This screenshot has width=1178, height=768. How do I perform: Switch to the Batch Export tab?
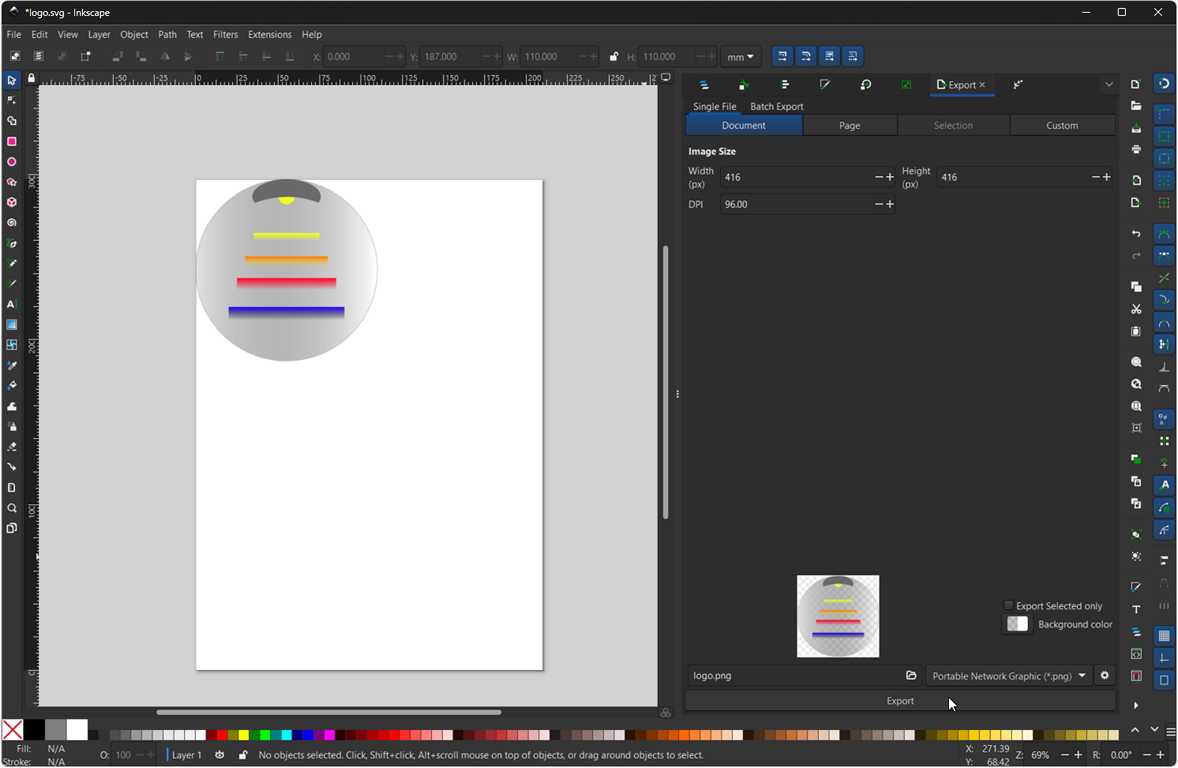point(776,106)
